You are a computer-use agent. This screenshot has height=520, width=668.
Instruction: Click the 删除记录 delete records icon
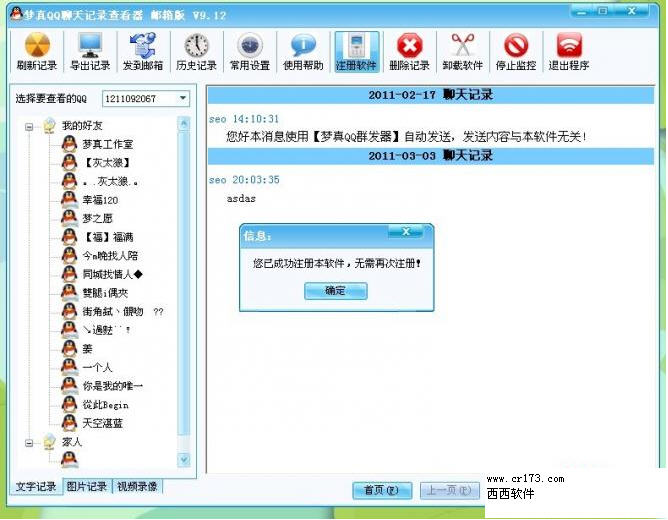point(409,52)
